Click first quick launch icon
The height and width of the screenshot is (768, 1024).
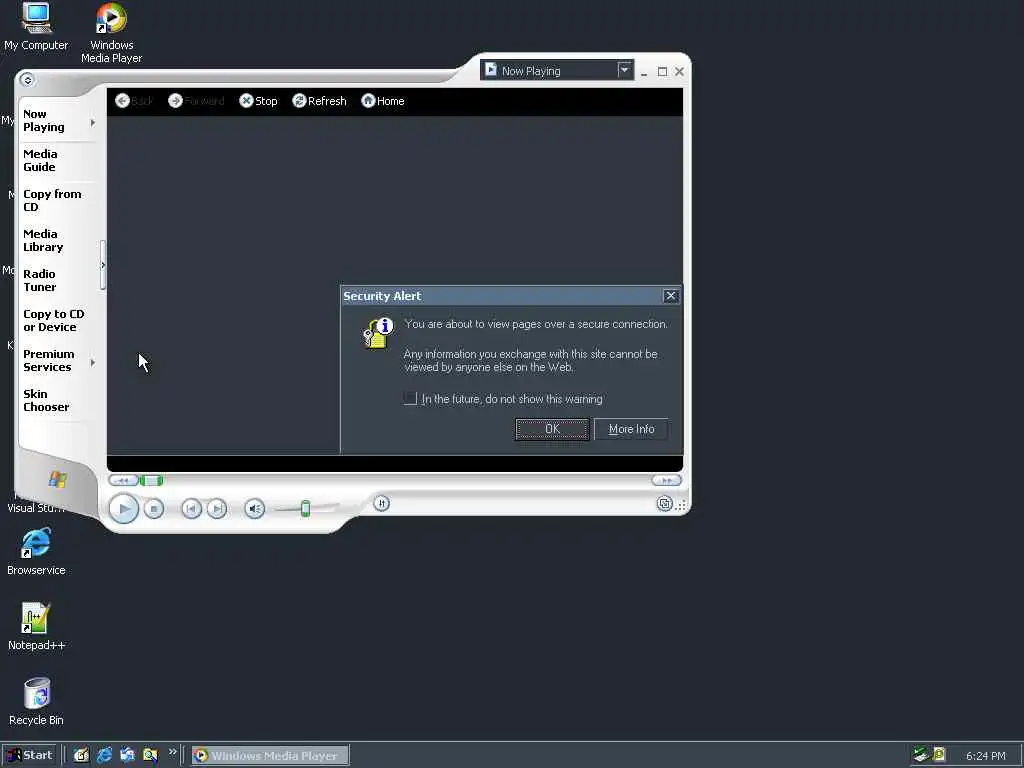[x=81, y=755]
